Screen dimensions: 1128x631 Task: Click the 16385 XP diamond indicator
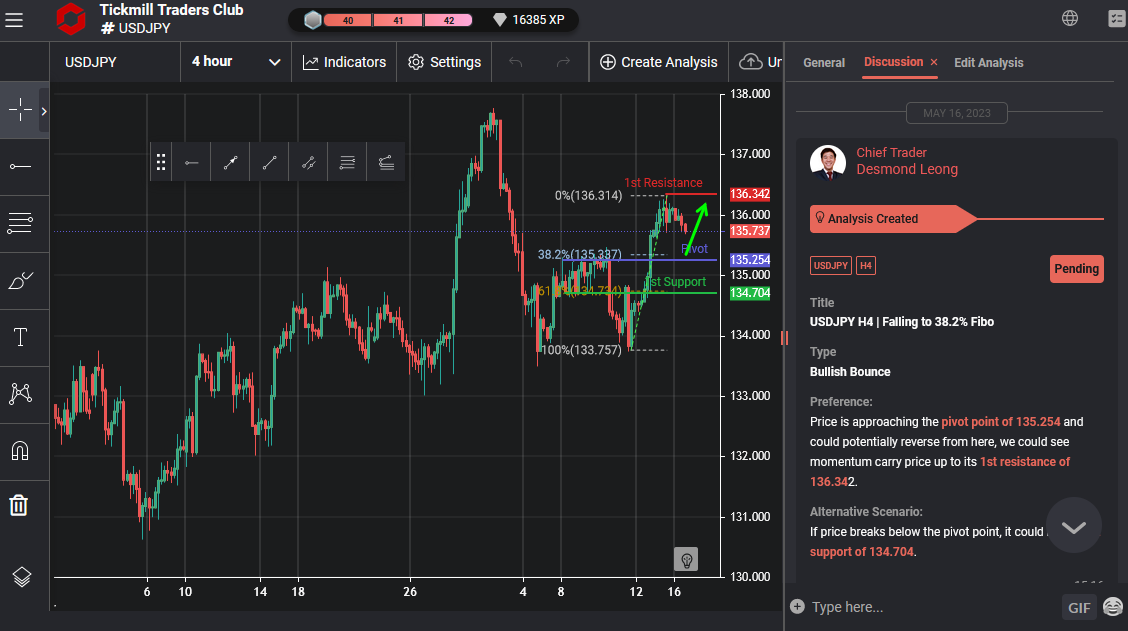tap(529, 20)
